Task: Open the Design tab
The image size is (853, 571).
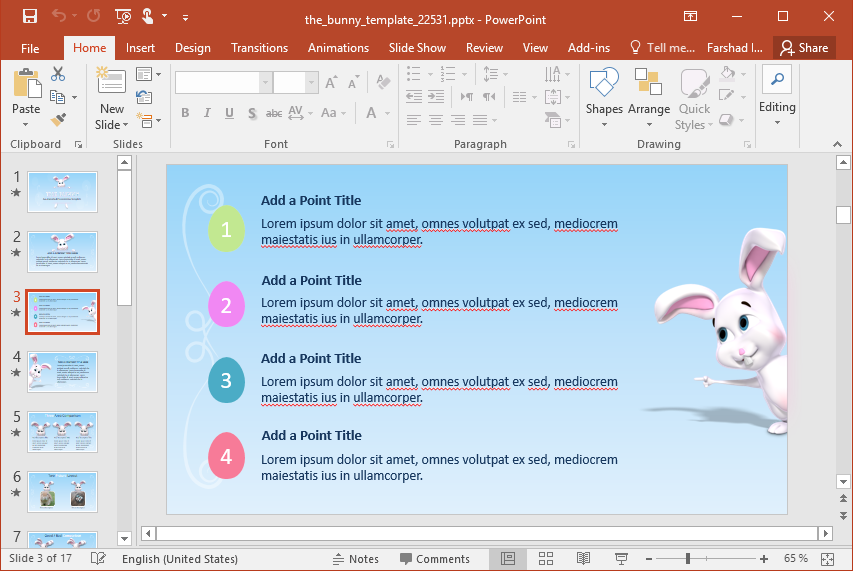Action: (192, 48)
